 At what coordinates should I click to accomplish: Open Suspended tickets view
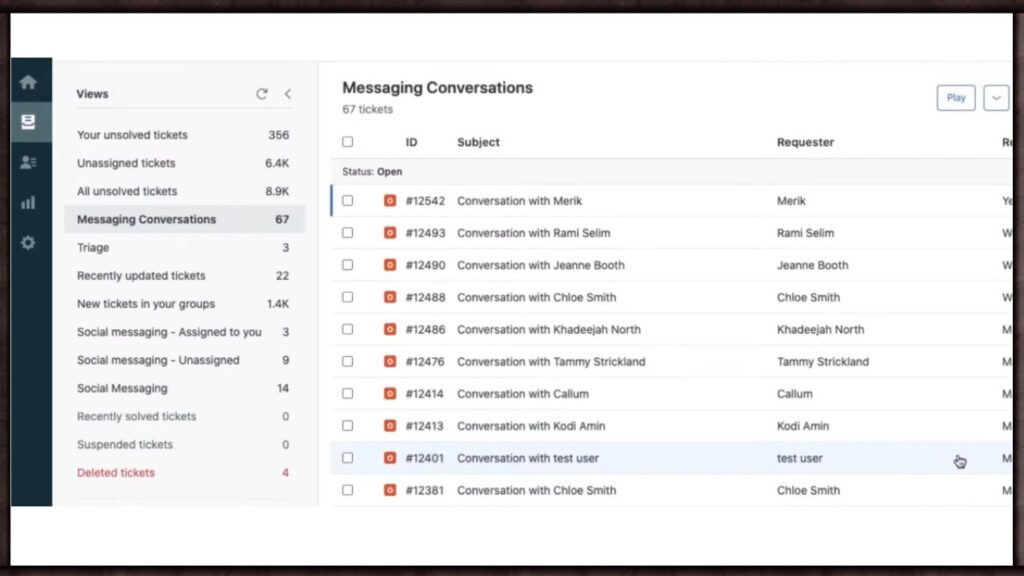[184, 444]
